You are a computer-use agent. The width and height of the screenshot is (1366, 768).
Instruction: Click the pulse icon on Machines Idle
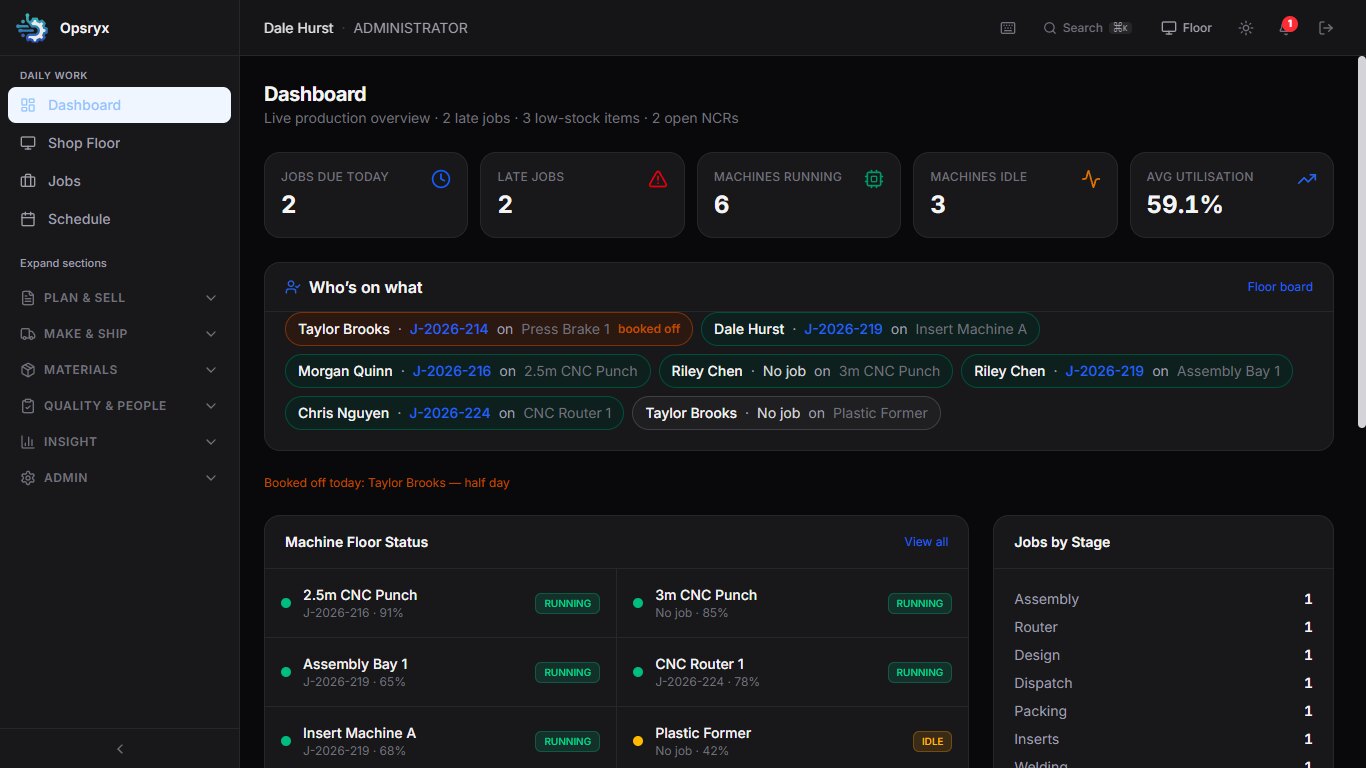1091,179
